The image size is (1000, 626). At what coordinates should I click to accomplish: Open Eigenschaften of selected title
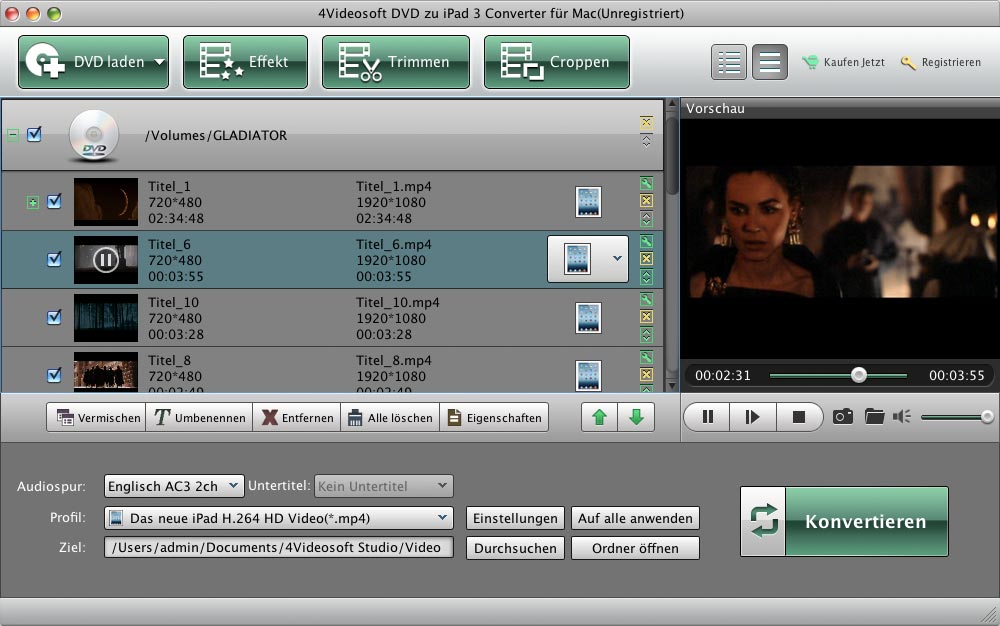click(x=494, y=418)
